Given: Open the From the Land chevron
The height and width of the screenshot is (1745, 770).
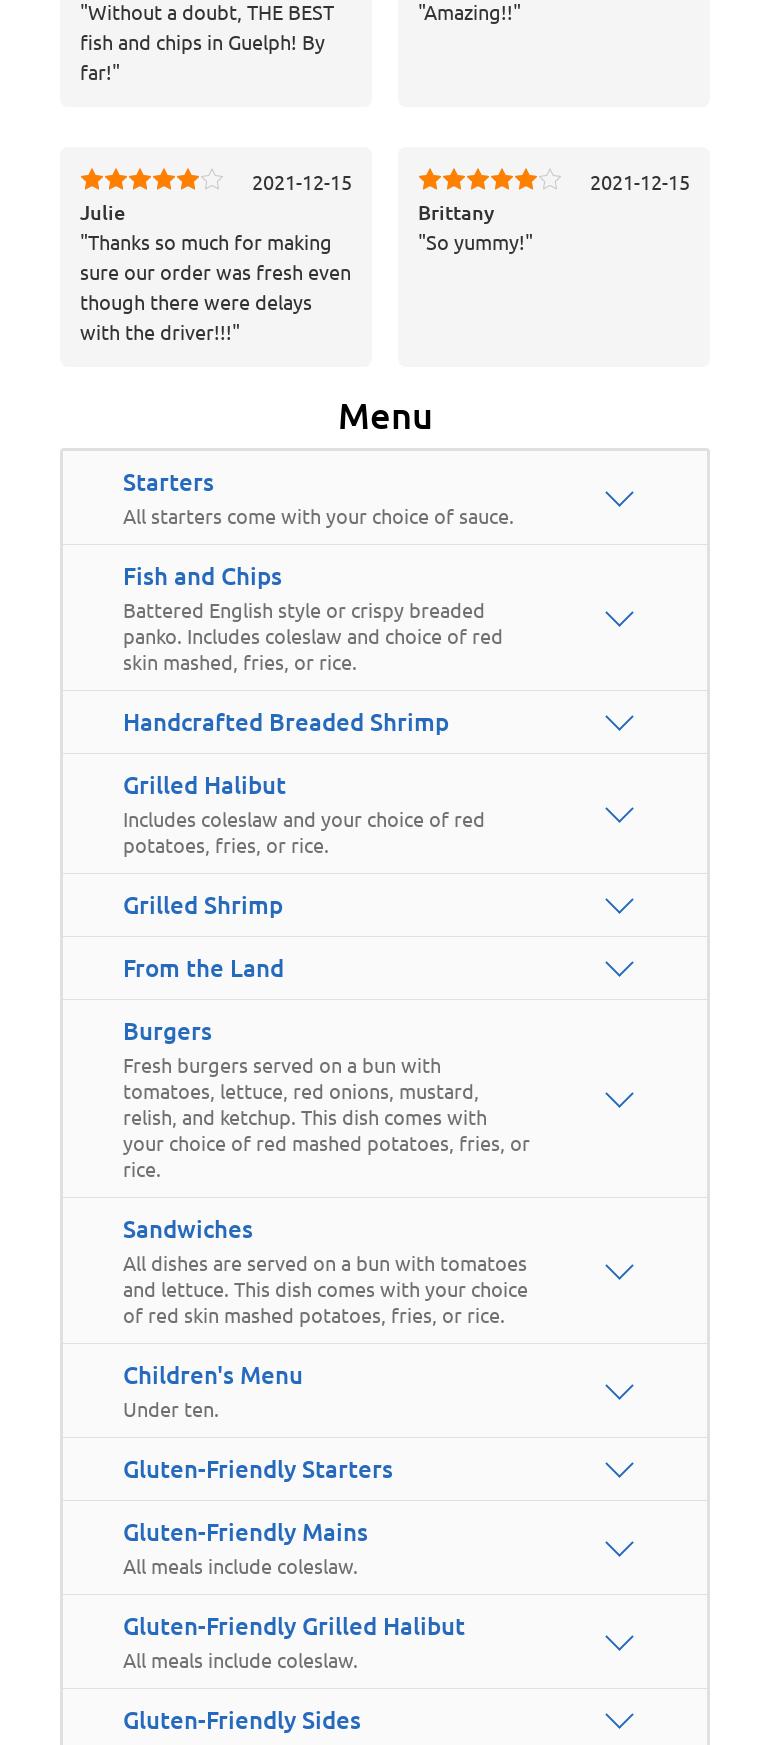Looking at the screenshot, I should pos(619,968).
